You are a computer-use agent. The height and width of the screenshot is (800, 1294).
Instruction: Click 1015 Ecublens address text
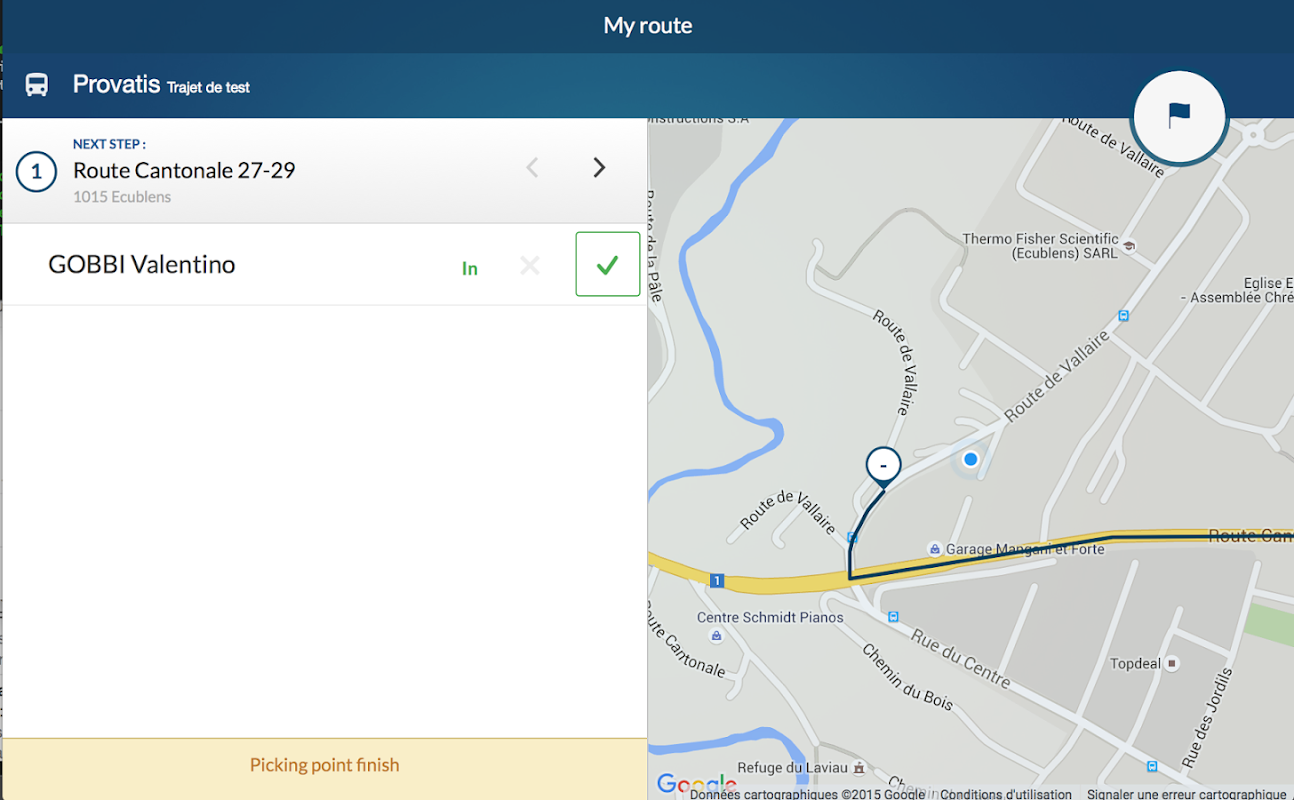[122, 197]
